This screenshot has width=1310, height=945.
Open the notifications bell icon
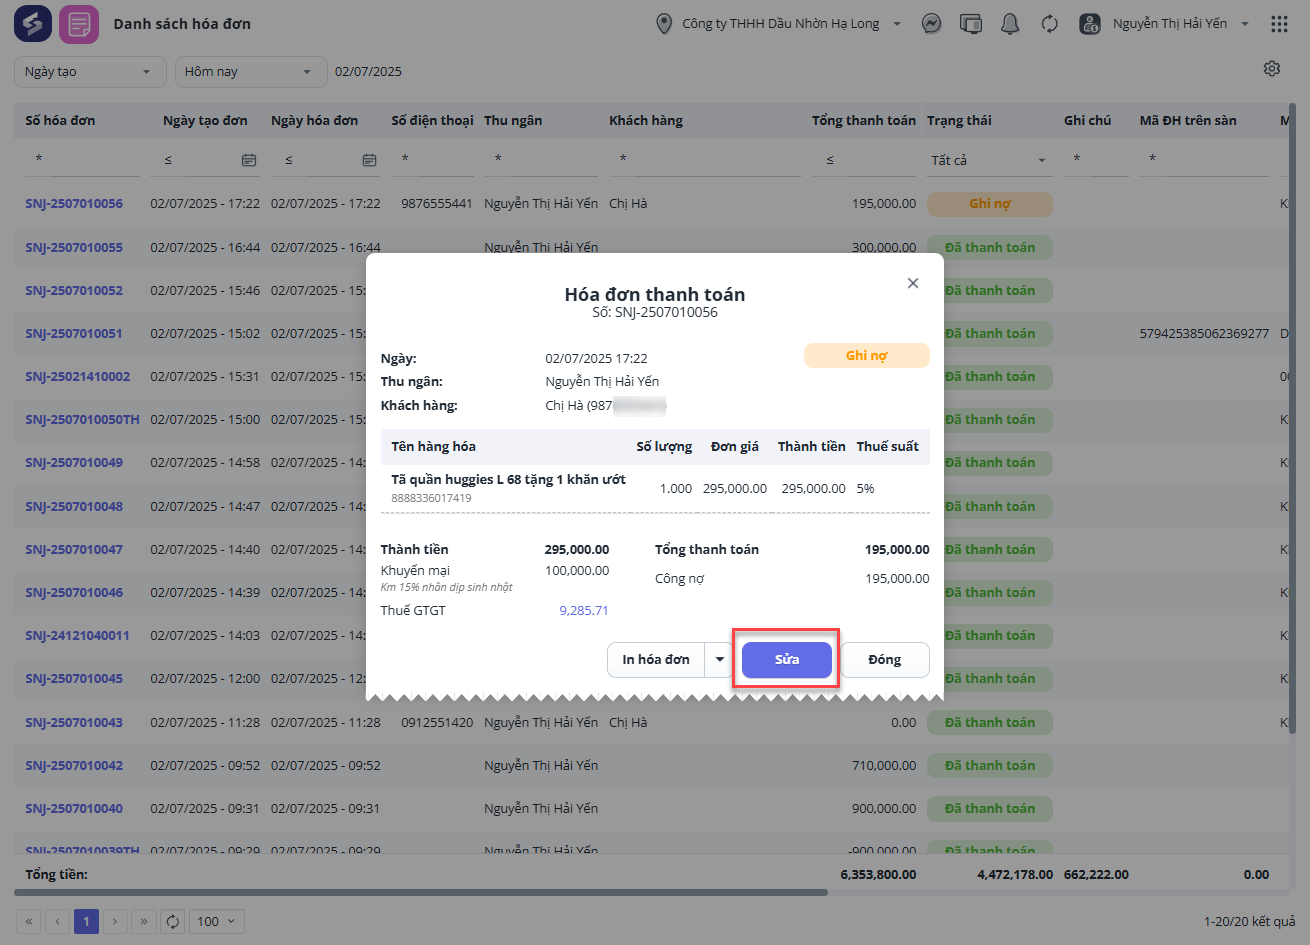point(1010,24)
